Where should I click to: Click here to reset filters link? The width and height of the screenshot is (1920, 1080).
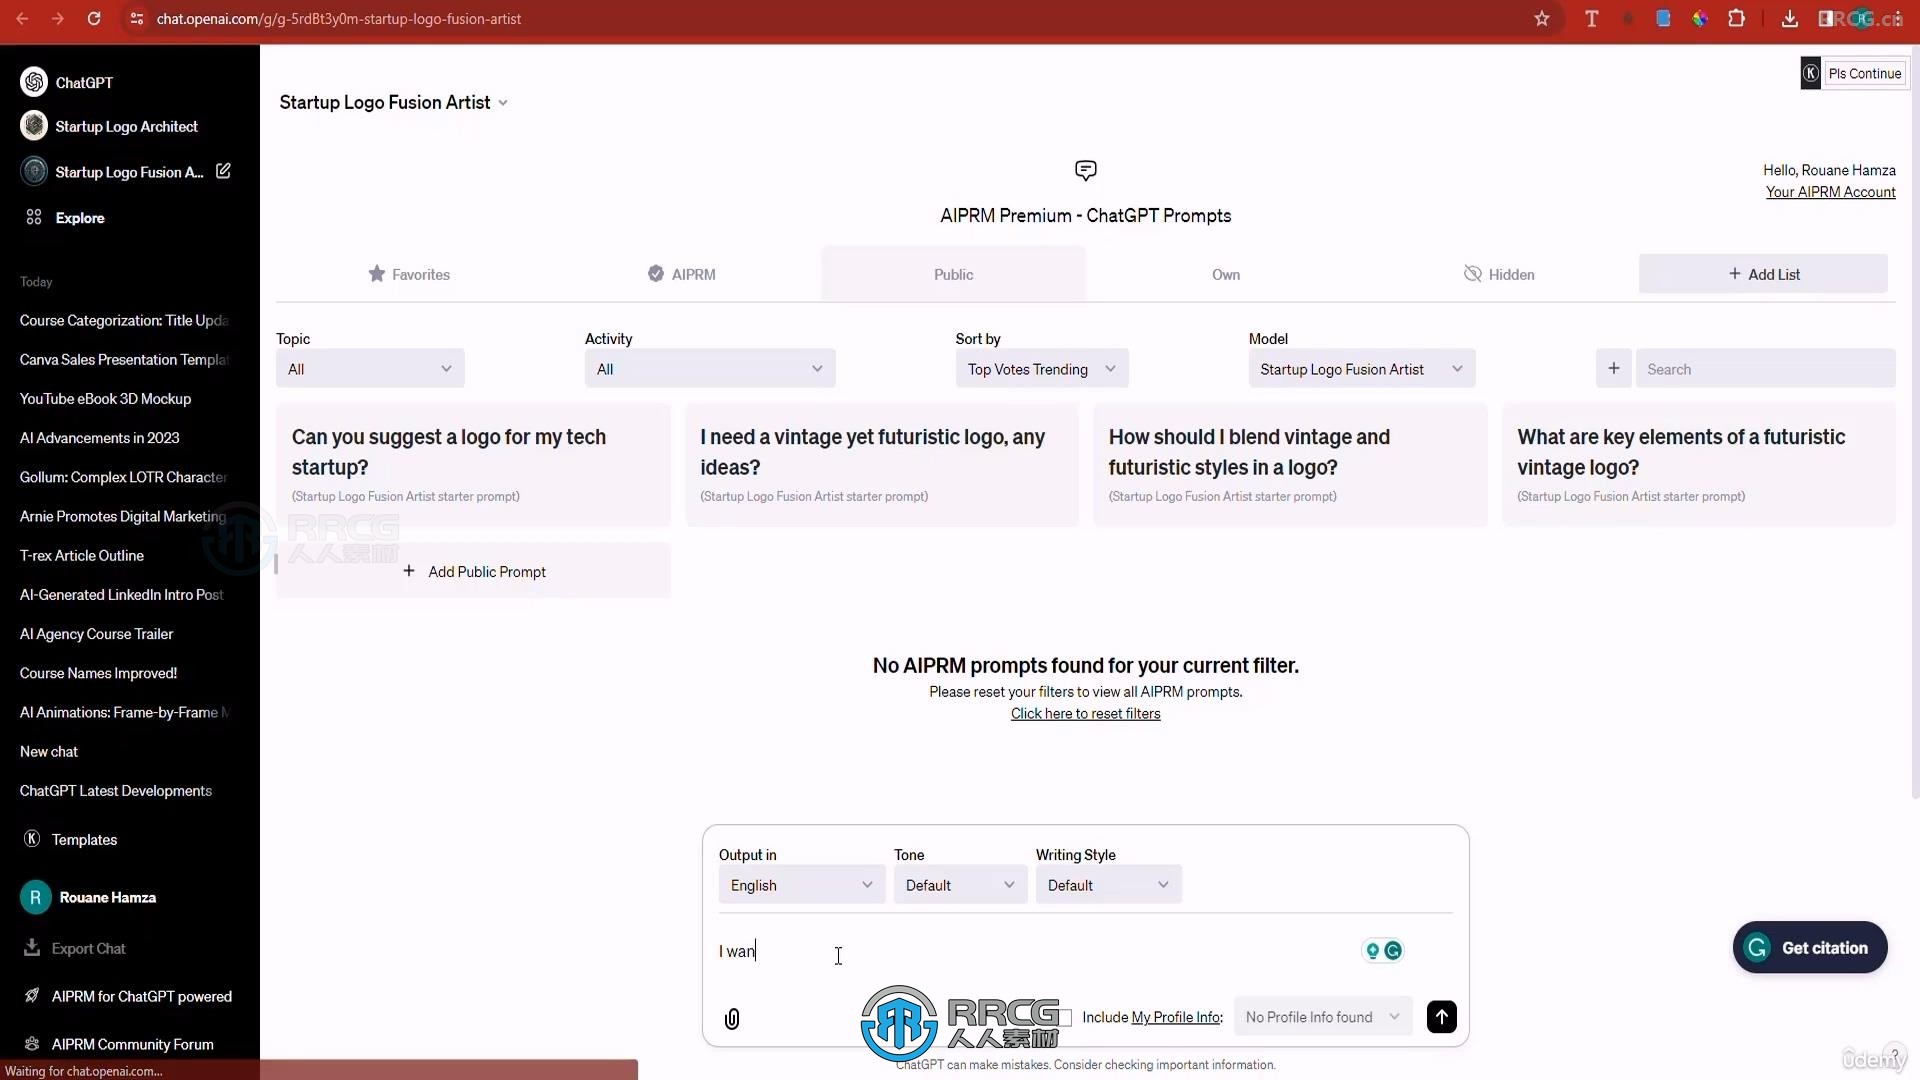click(x=1085, y=713)
